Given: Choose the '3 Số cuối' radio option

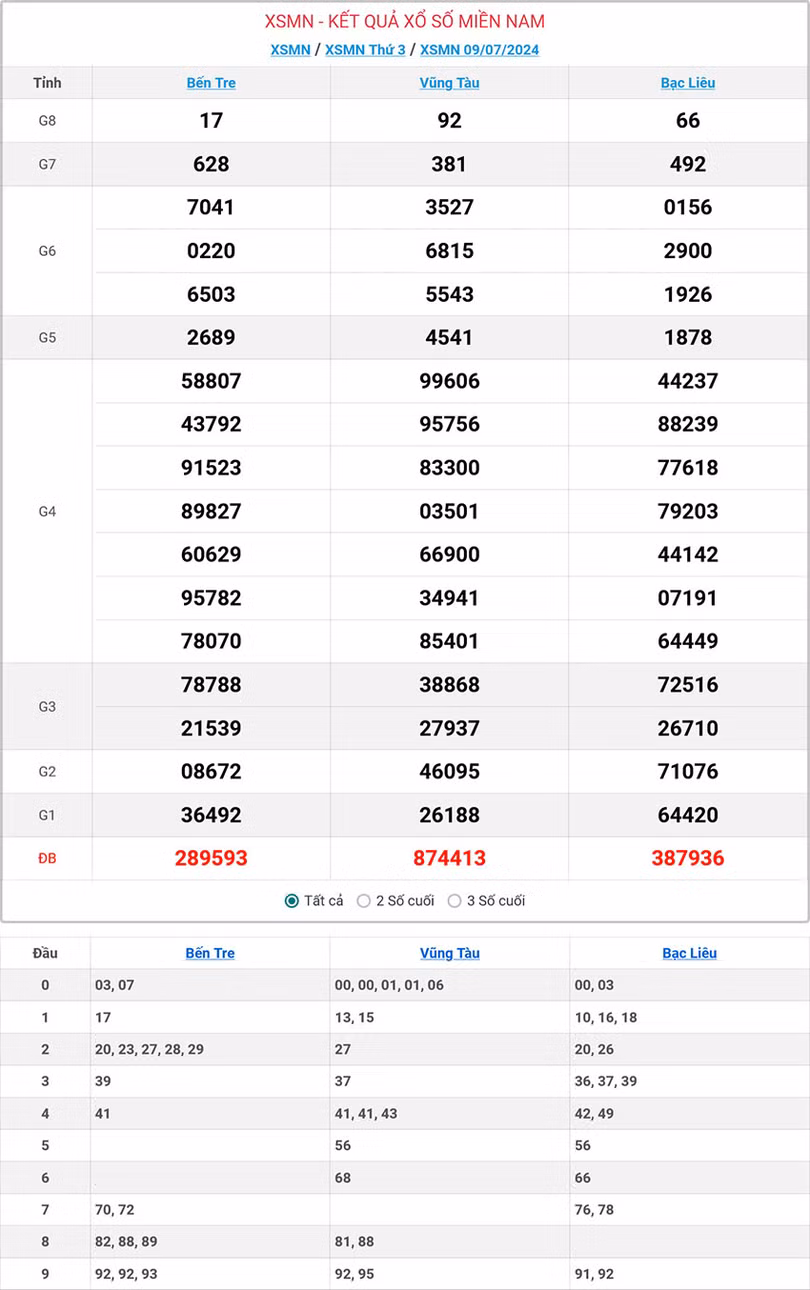Looking at the screenshot, I should click(x=455, y=901).
